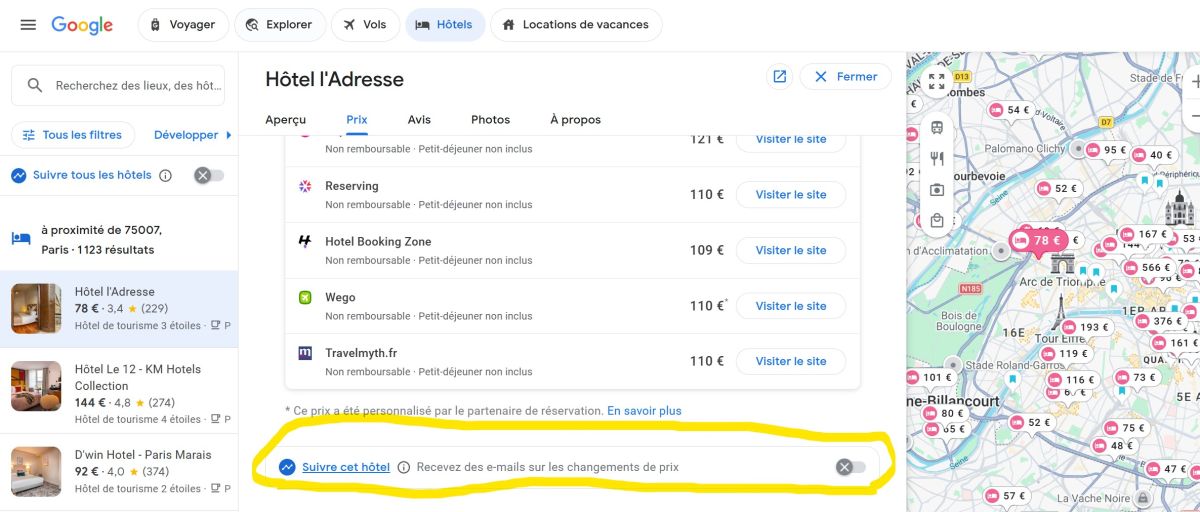
Task: Visit the Hotel Booking Zone site
Action: pos(791,250)
